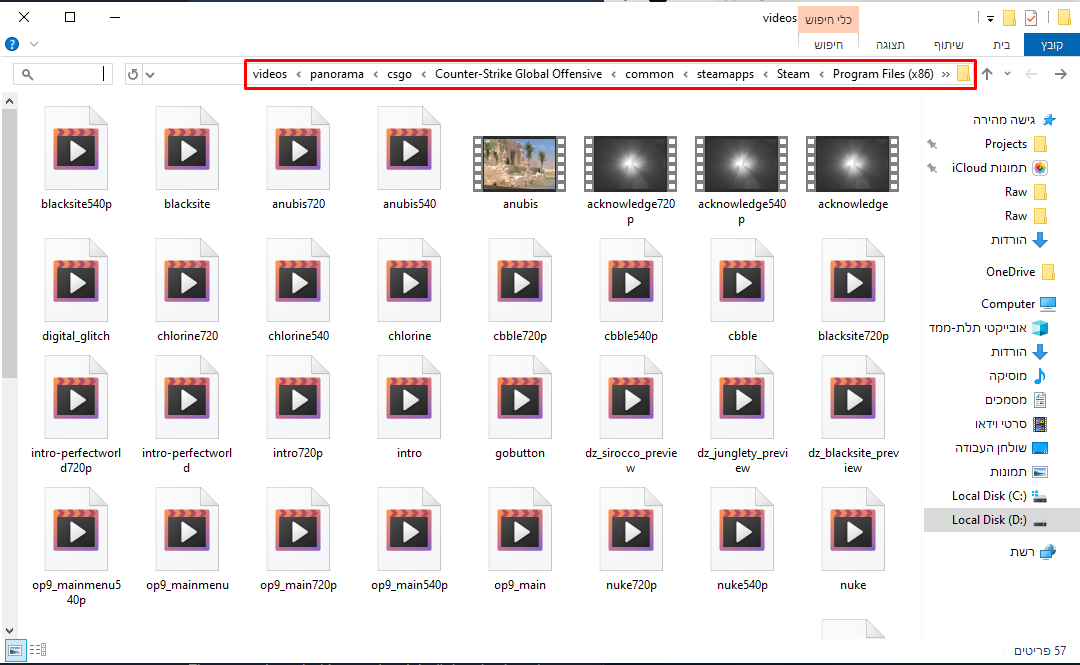Select the op9_mainmenu file icon
The width and height of the screenshot is (1080, 665).
pos(187,529)
